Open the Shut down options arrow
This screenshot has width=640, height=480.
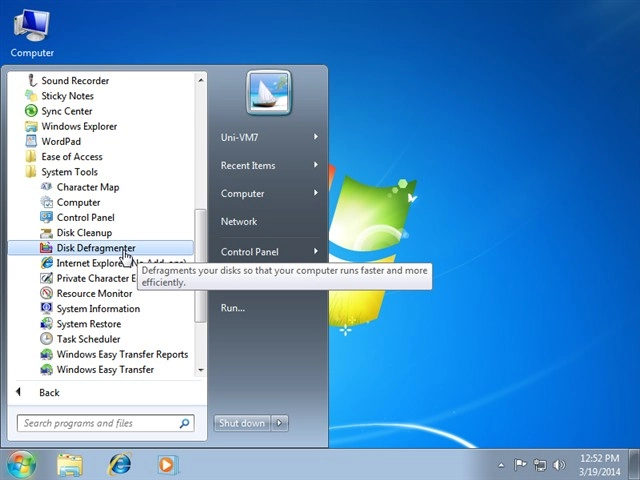(x=280, y=423)
